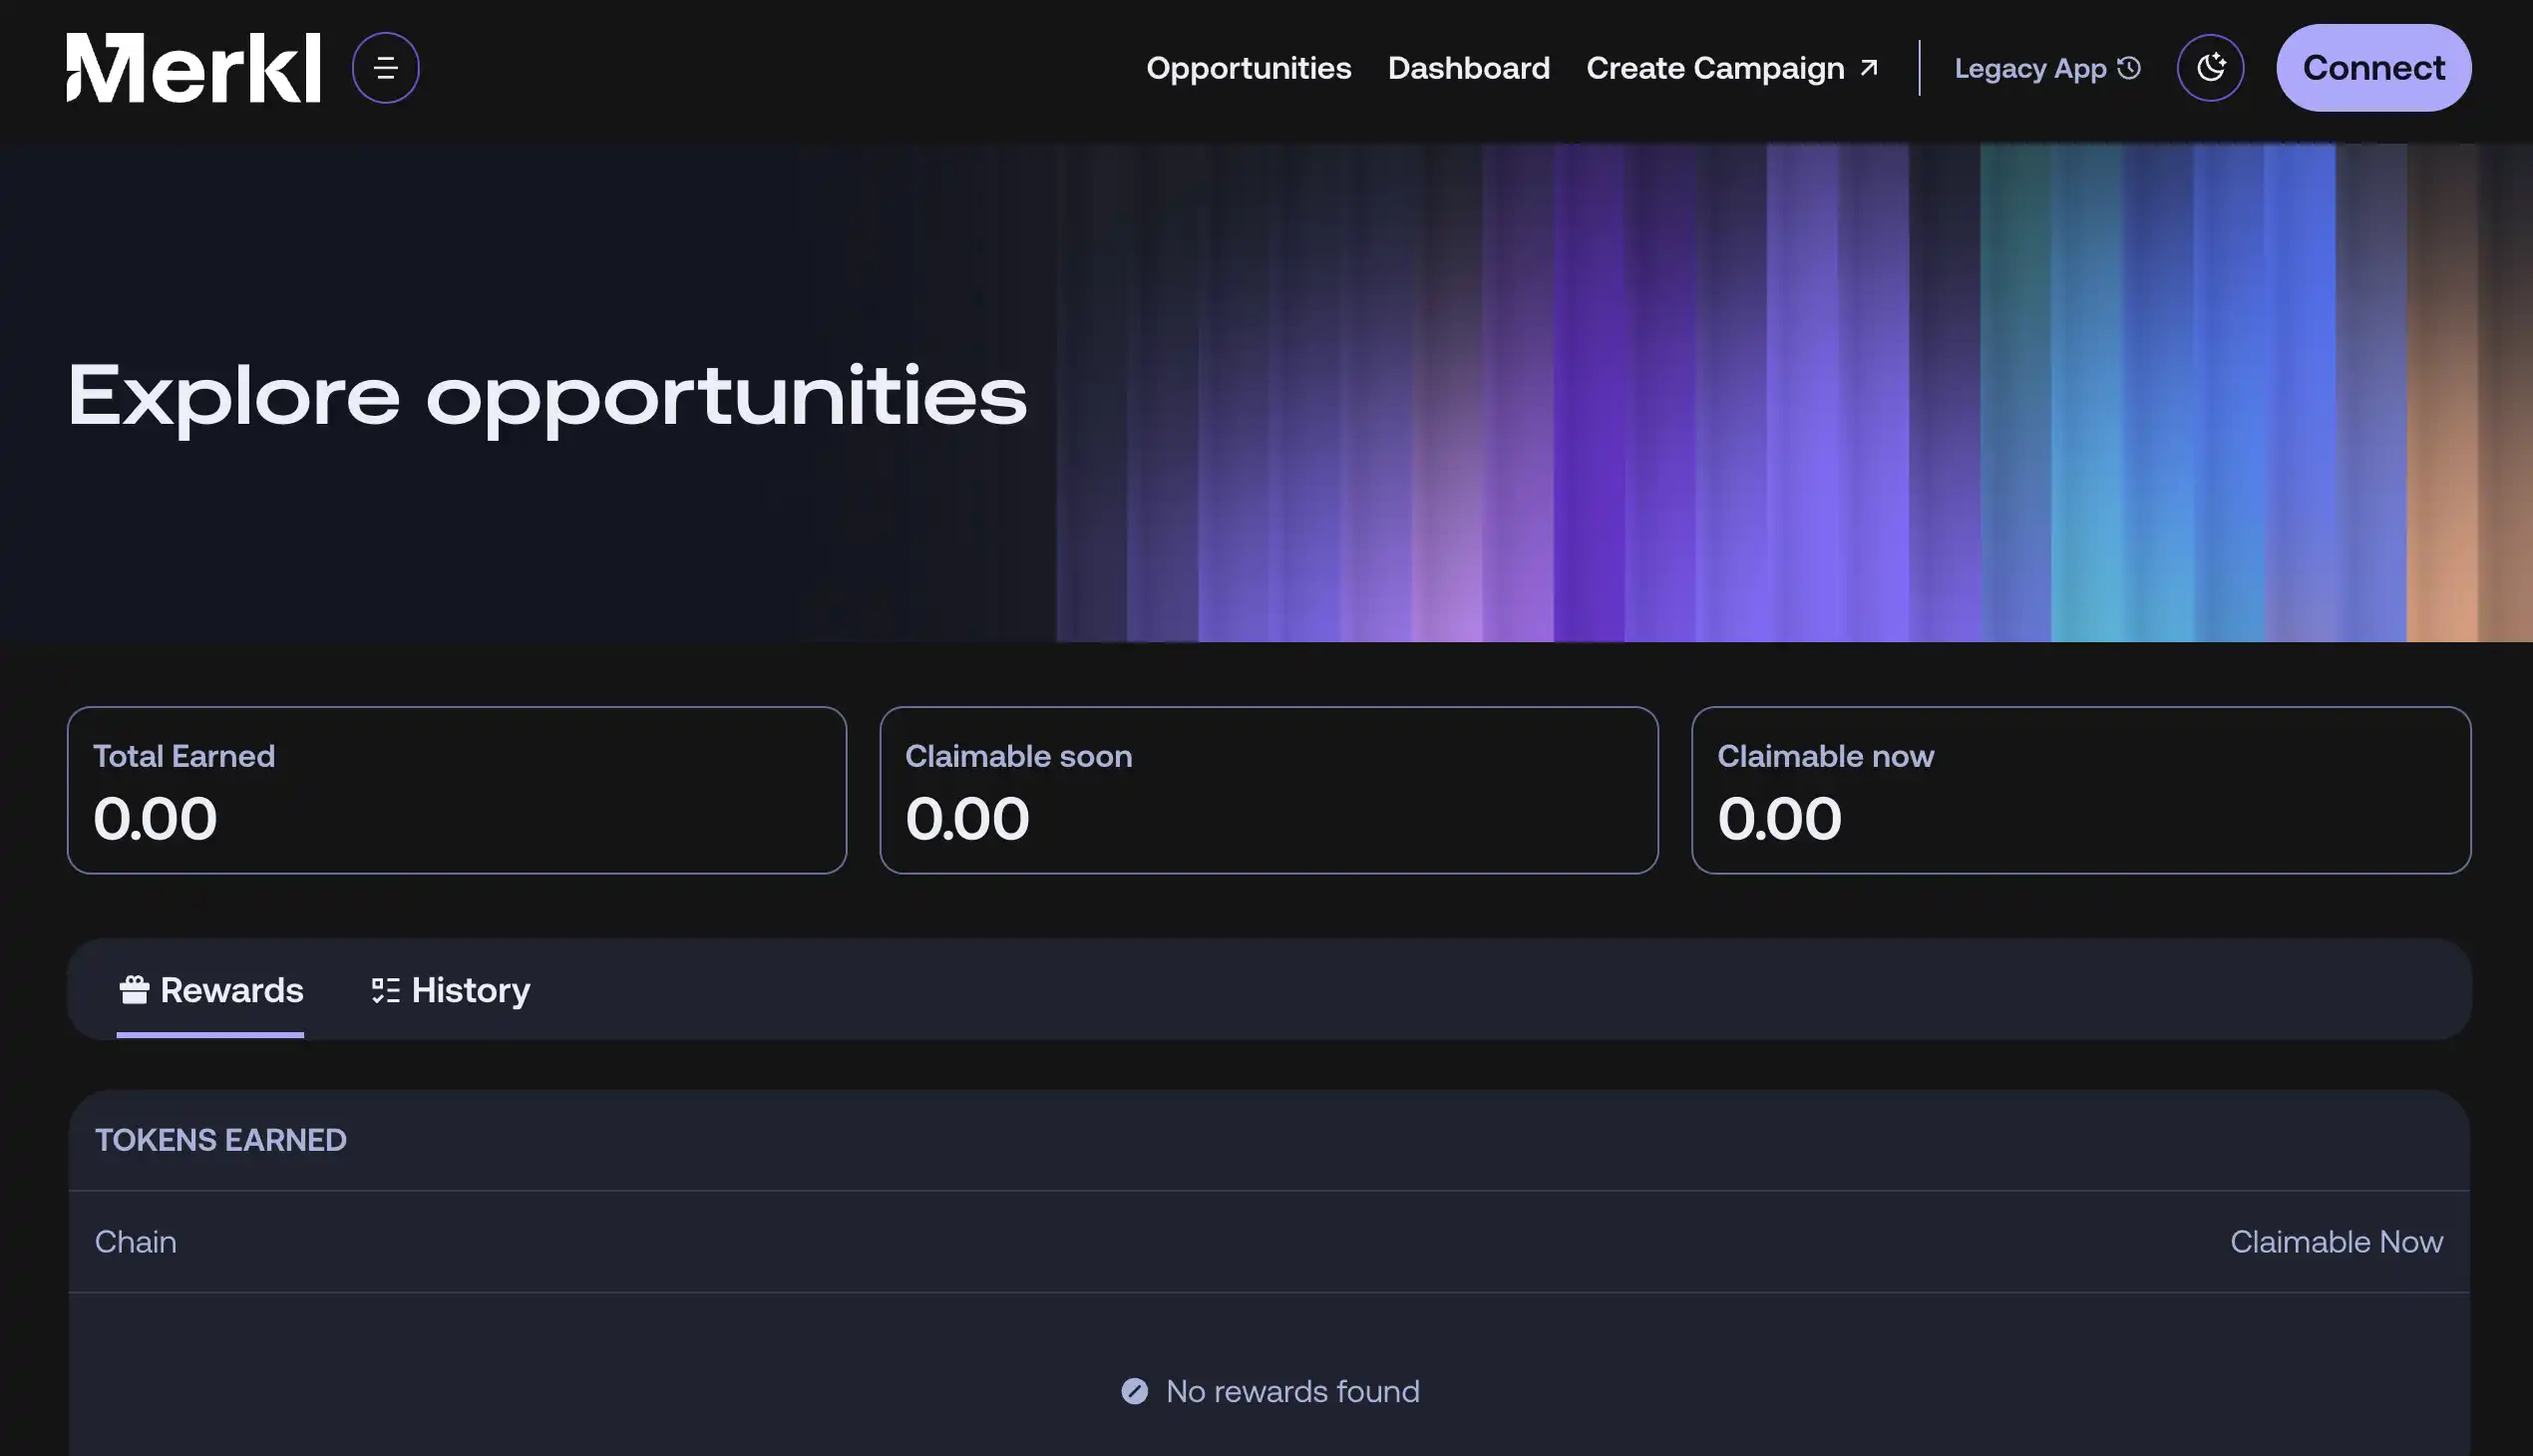Click the Claimable Now column header
Screen dimensions: 2533x1456
[x=2335, y=1242]
